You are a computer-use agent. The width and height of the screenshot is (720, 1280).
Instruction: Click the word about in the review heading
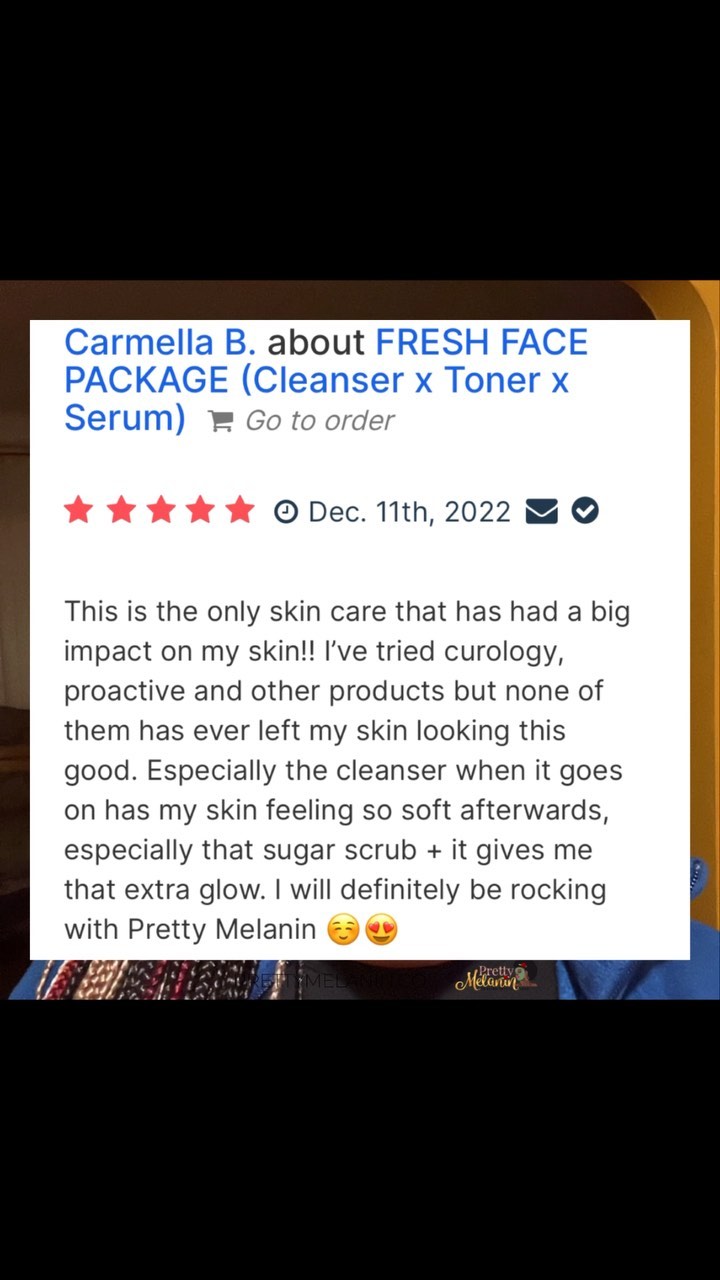click(x=316, y=343)
